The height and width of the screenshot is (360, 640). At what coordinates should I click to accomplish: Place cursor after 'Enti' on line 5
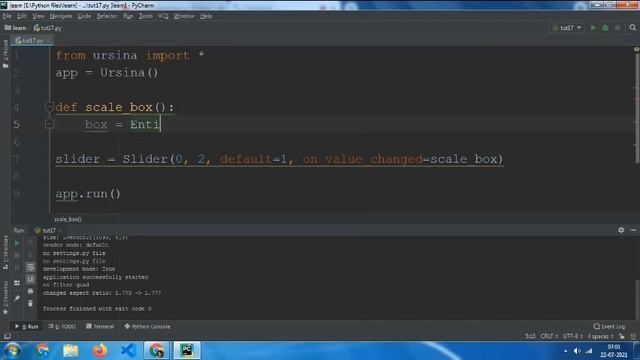161,124
